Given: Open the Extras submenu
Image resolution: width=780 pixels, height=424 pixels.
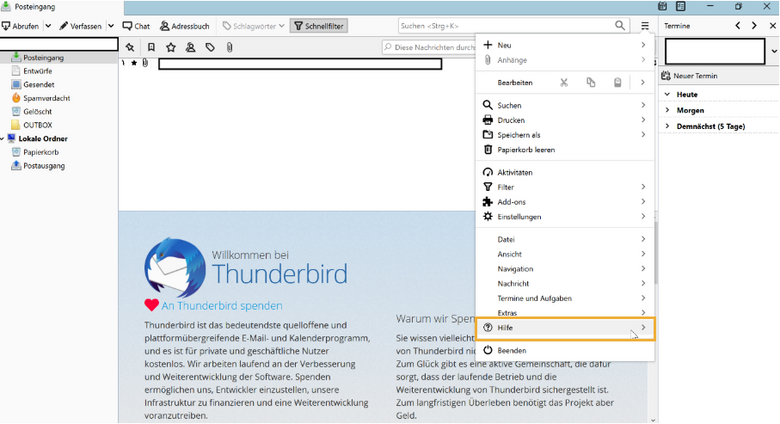Looking at the screenshot, I should [565, 313].
